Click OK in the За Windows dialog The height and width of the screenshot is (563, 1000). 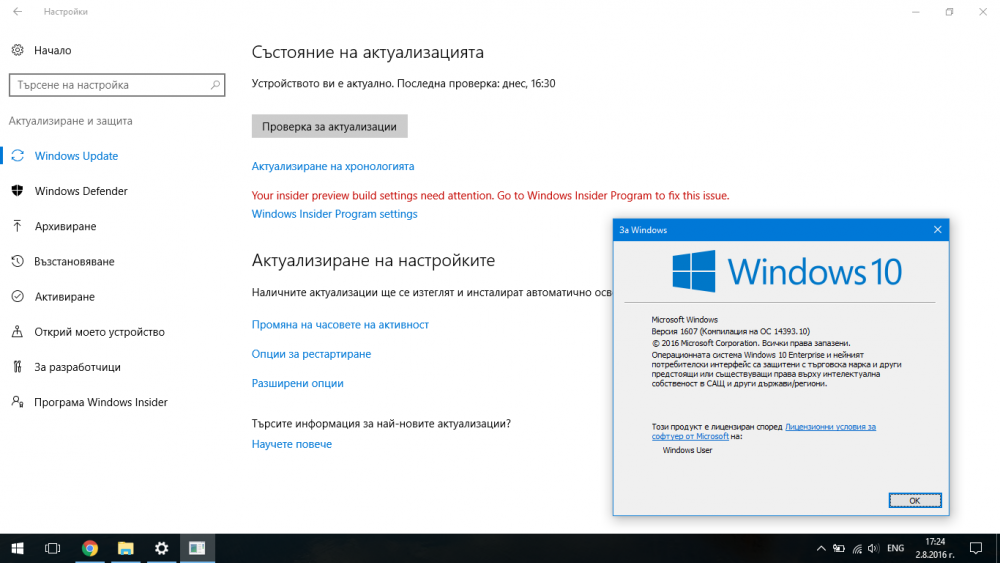915,501
